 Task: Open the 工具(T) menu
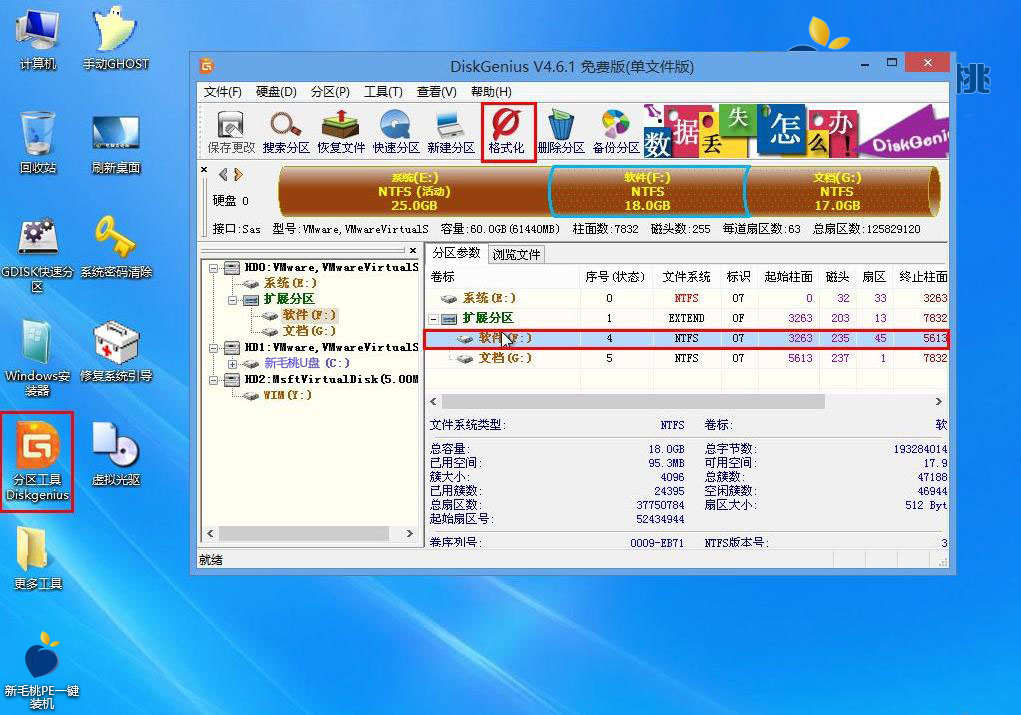click(x=383, y=92)
